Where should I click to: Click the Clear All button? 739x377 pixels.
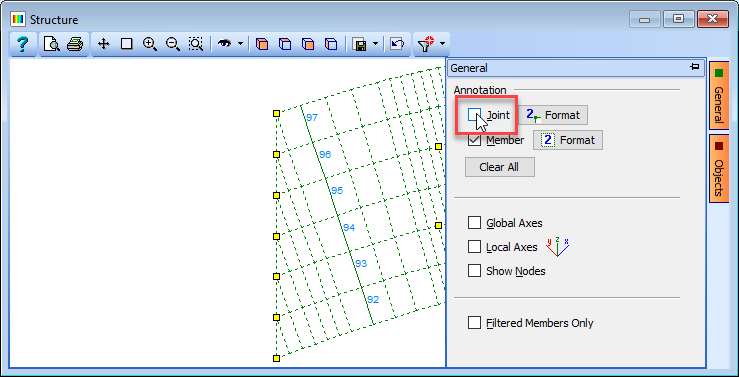pyautogui.click(x=500, y=167)
